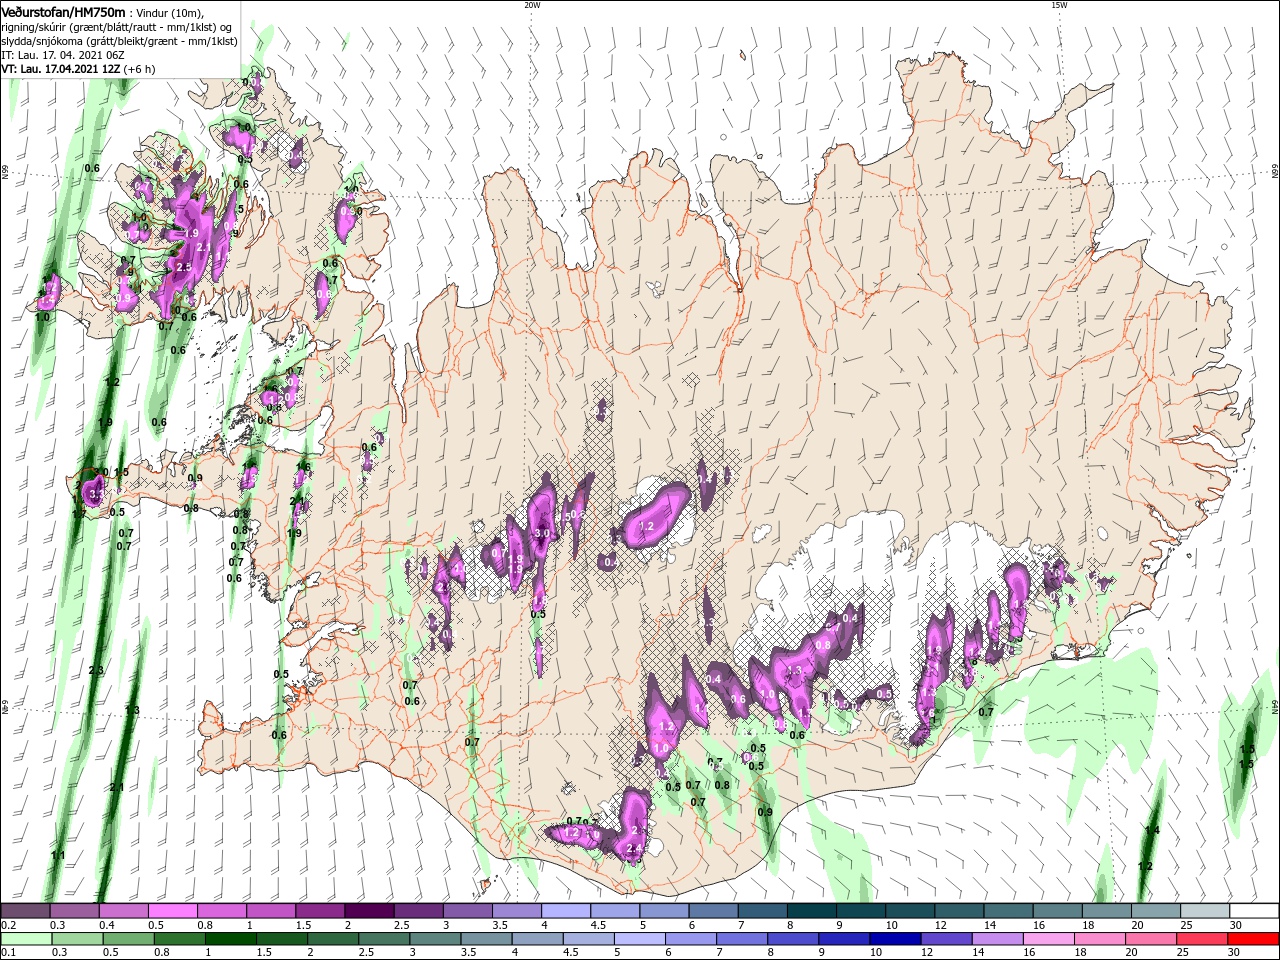Pick the 6 swatch in the green-to-red legend

point(690,939)
